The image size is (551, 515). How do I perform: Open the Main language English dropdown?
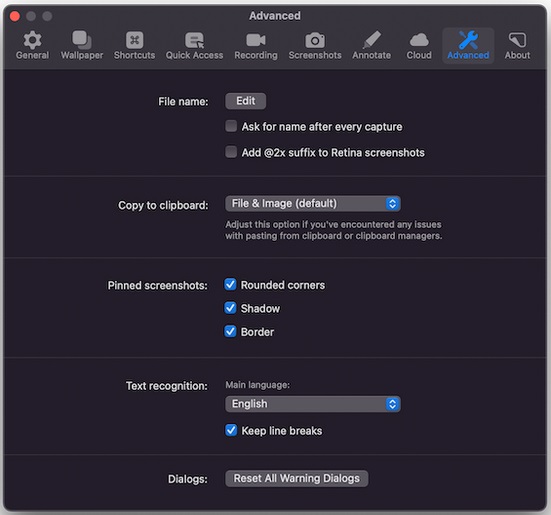coord(313,404)
